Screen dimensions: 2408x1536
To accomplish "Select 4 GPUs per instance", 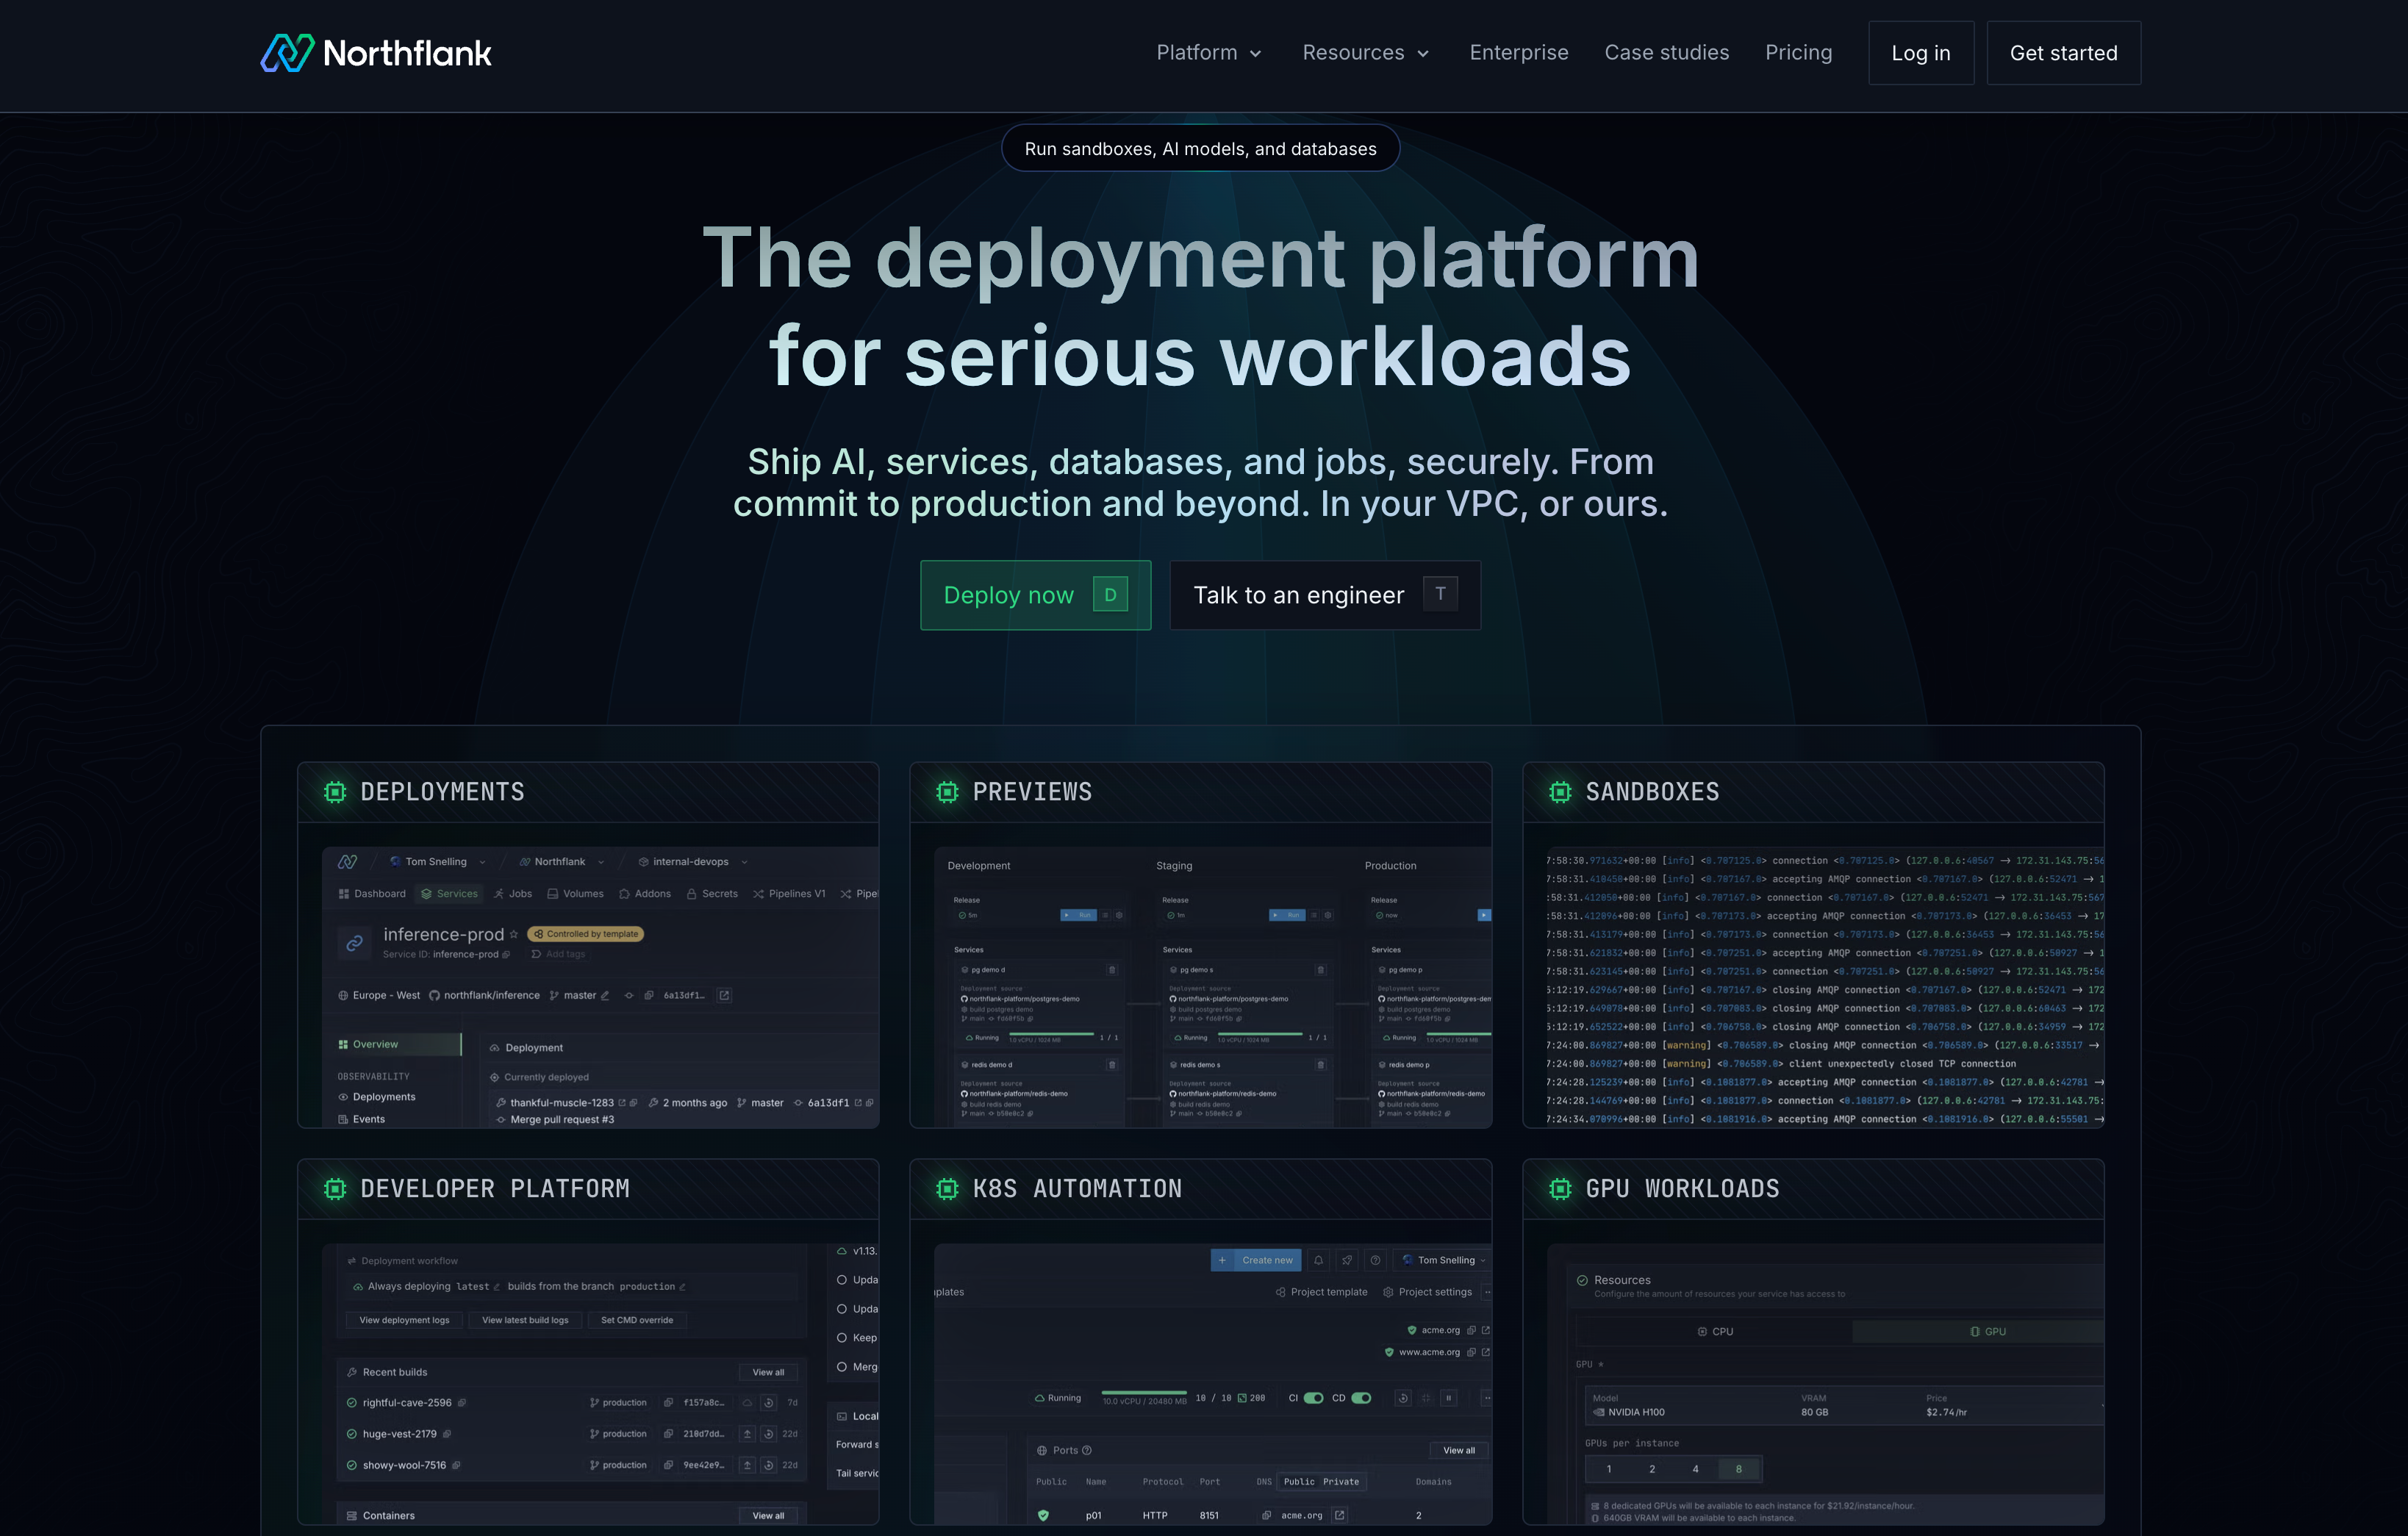I will click(1695, 1469).
